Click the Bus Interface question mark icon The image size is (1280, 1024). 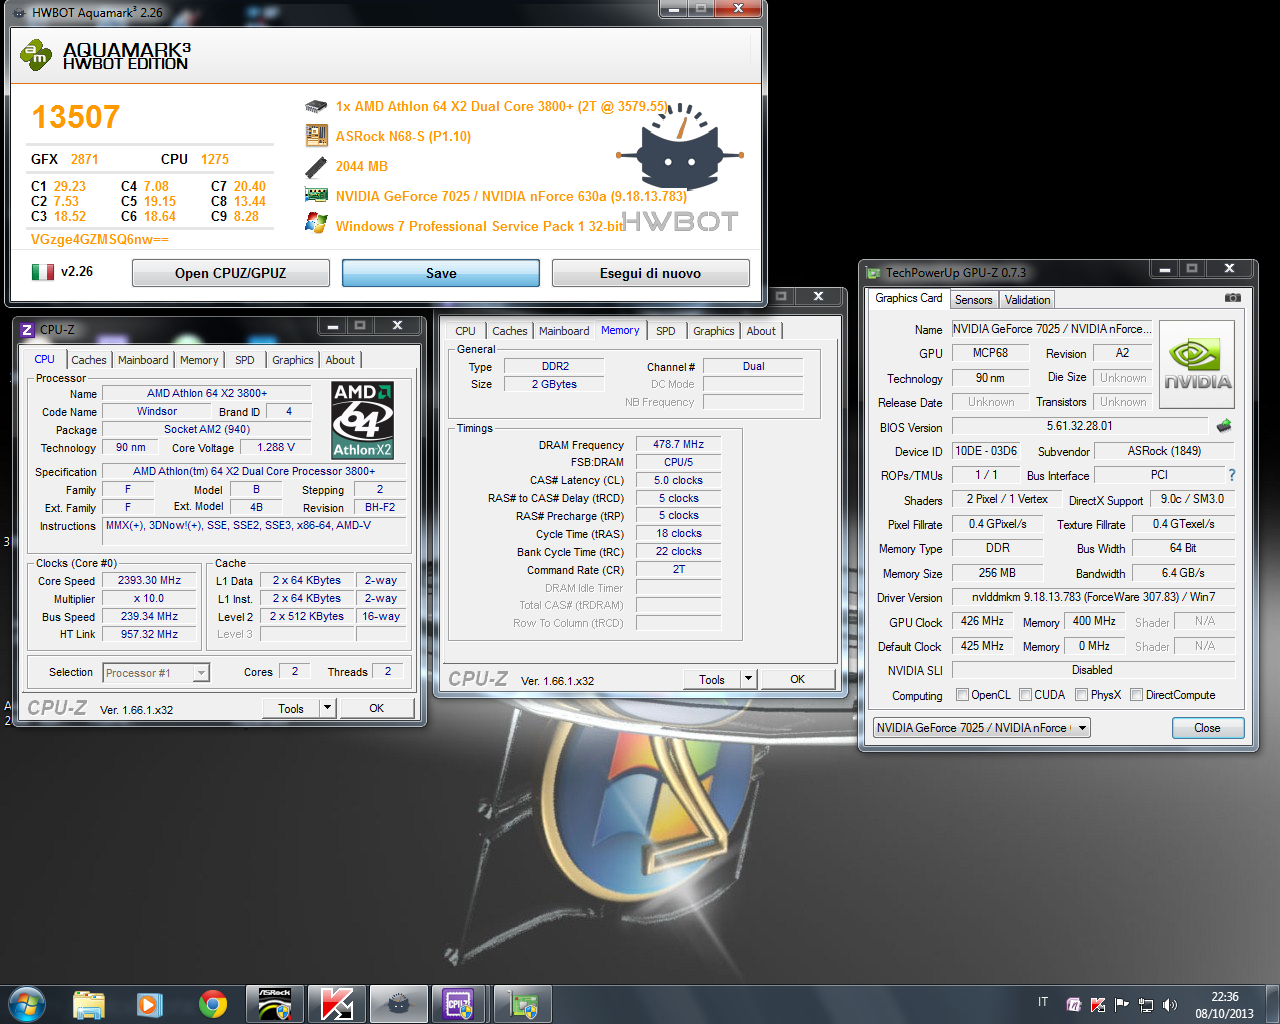pyautogui.click(x=1232, y=475)
